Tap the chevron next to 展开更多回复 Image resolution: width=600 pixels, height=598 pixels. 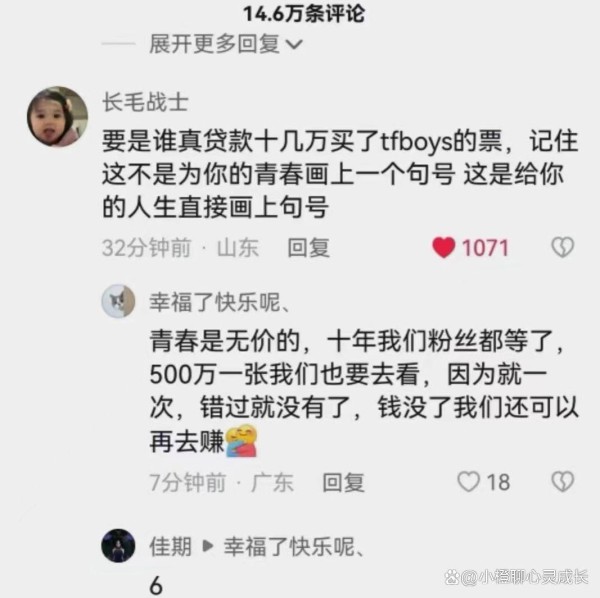point(294,45)
